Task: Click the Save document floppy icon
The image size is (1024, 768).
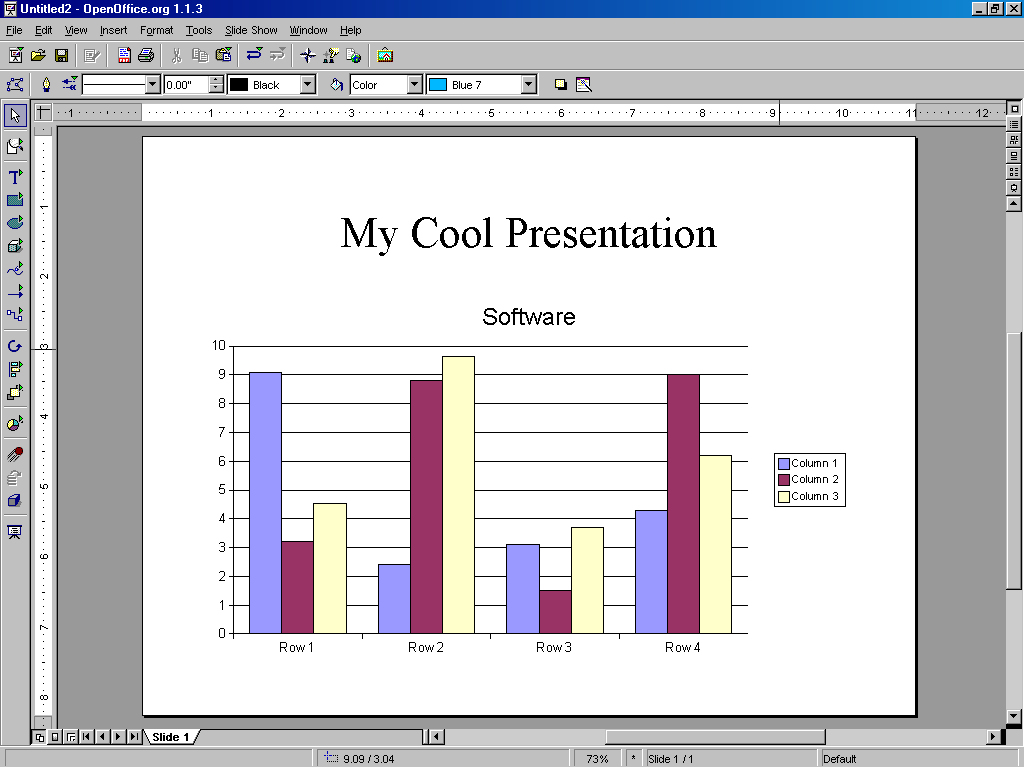Action: pyautogui.click(x=61, y=55)
